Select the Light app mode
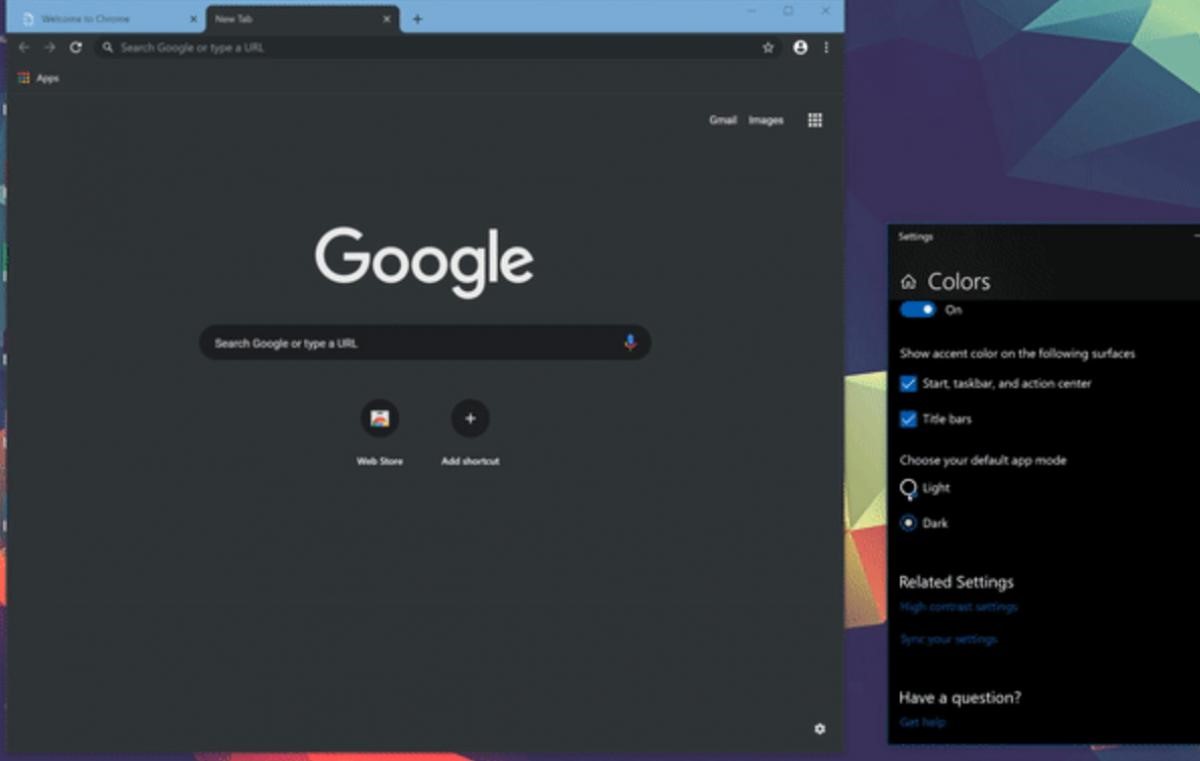Image resolution: width=1200 pixels, height=761 pixels. (x=908, y=488)
